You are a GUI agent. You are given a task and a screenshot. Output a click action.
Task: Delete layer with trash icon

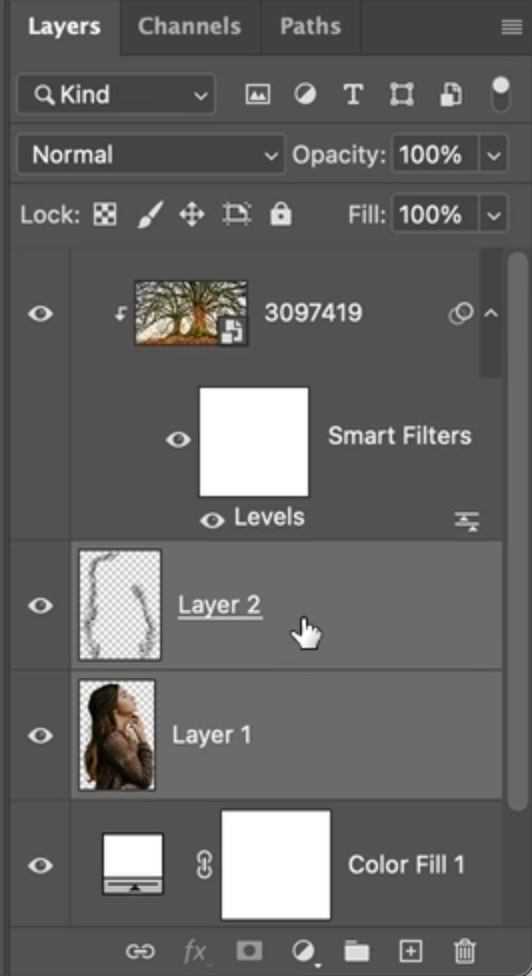[x=464, y=951]
